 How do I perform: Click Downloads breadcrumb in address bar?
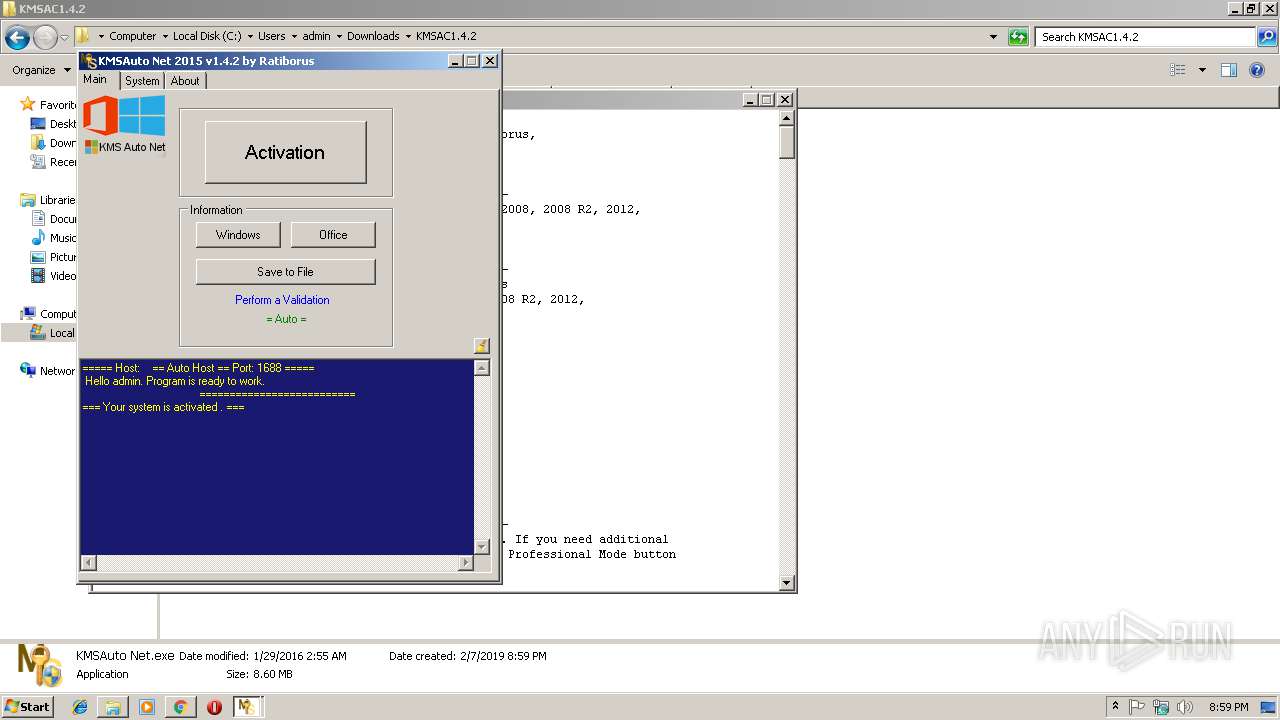click(373, 36)
